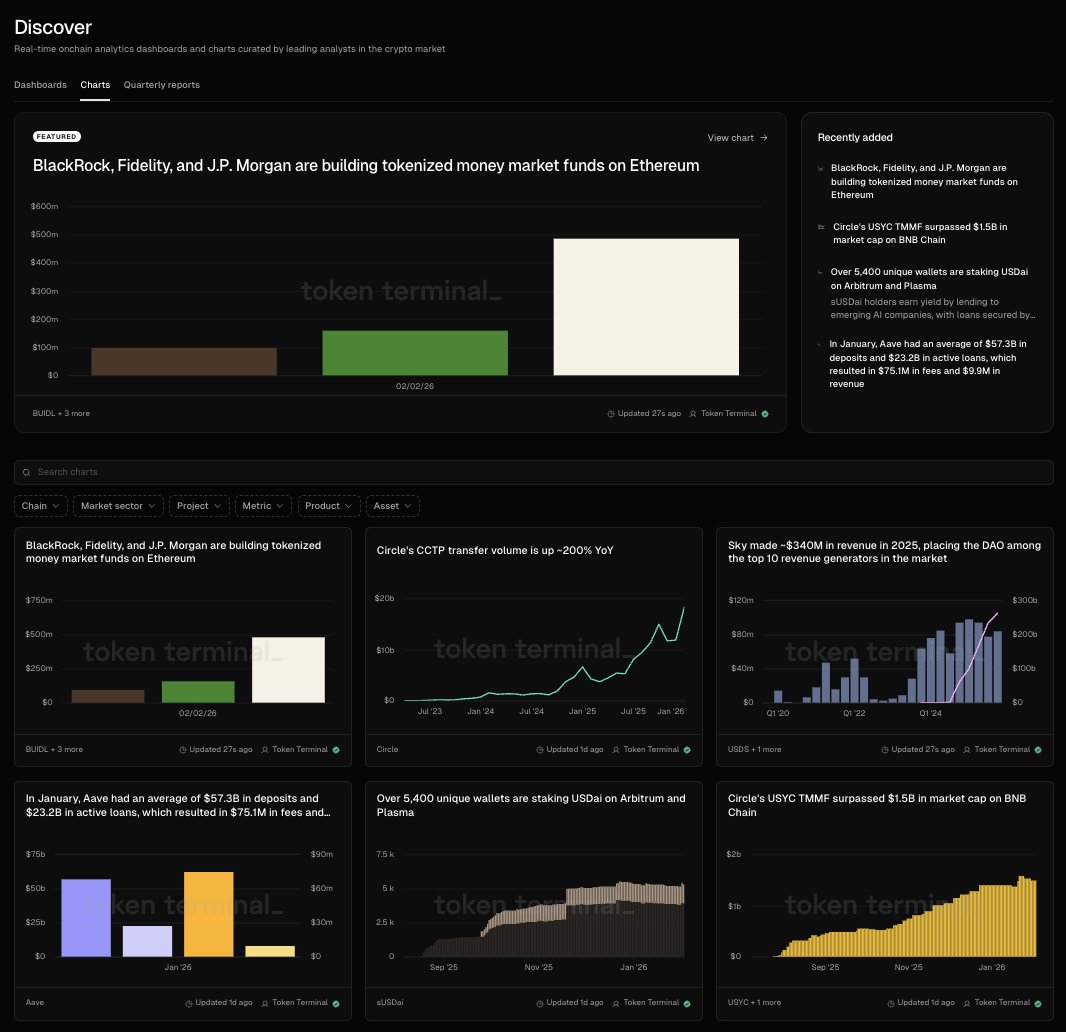Screen dimensions: 1066x1032
Task: Click chart icon beside BlackRock item in Recently added
Action: [x=822, y=169]
